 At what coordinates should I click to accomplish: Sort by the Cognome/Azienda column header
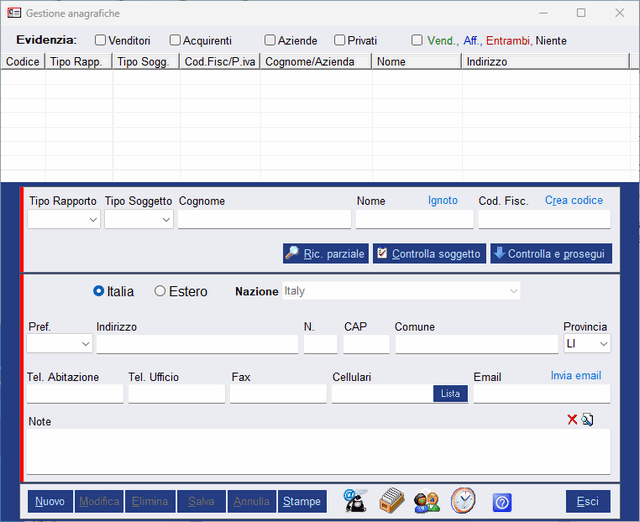click(315, 62)
